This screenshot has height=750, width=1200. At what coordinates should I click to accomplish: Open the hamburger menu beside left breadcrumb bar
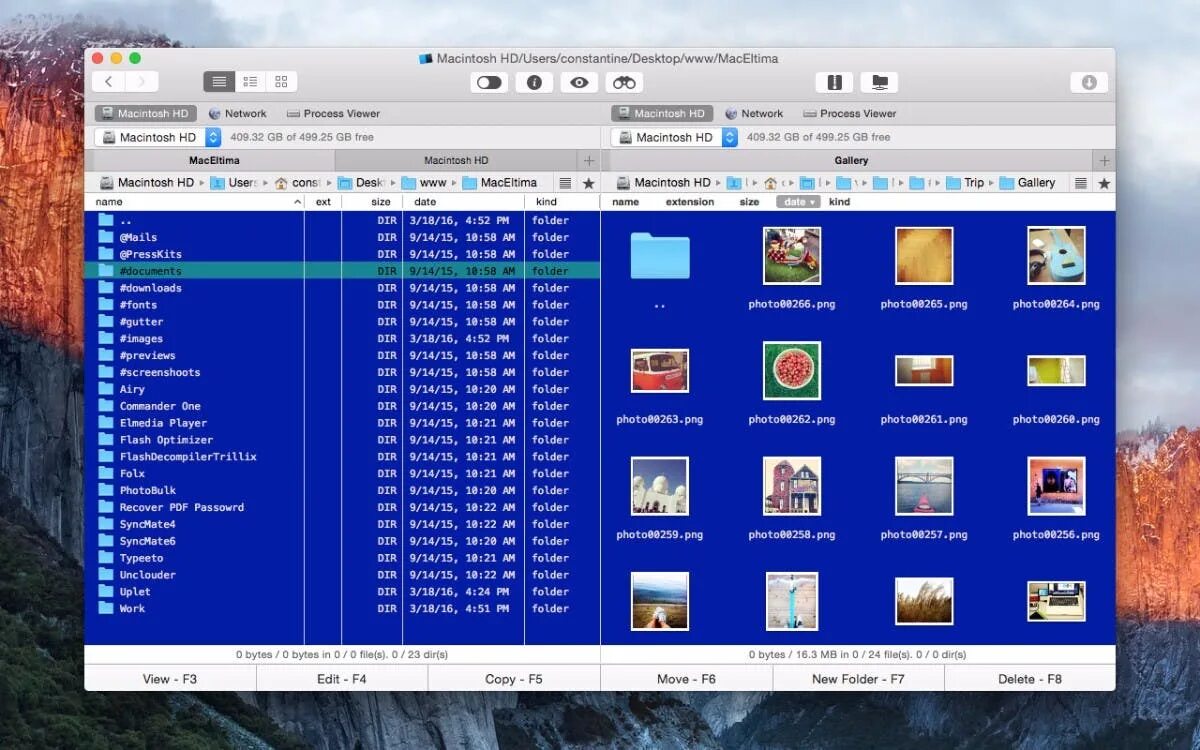pos(566,182)
